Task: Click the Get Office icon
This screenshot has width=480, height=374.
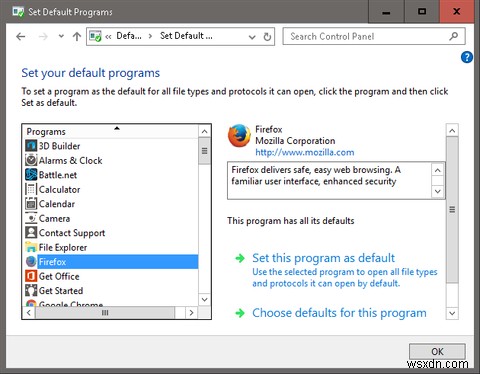Action: 31,276
